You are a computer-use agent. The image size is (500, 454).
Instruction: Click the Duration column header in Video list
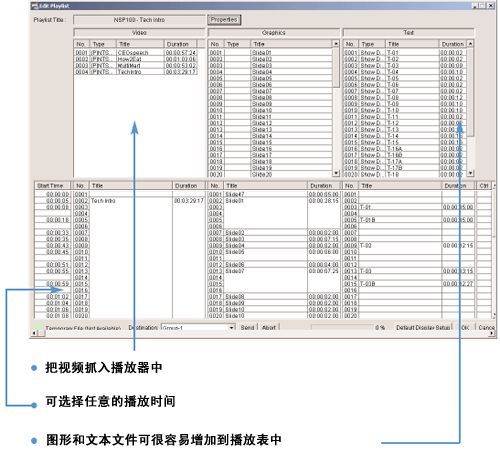click(180, 44)
